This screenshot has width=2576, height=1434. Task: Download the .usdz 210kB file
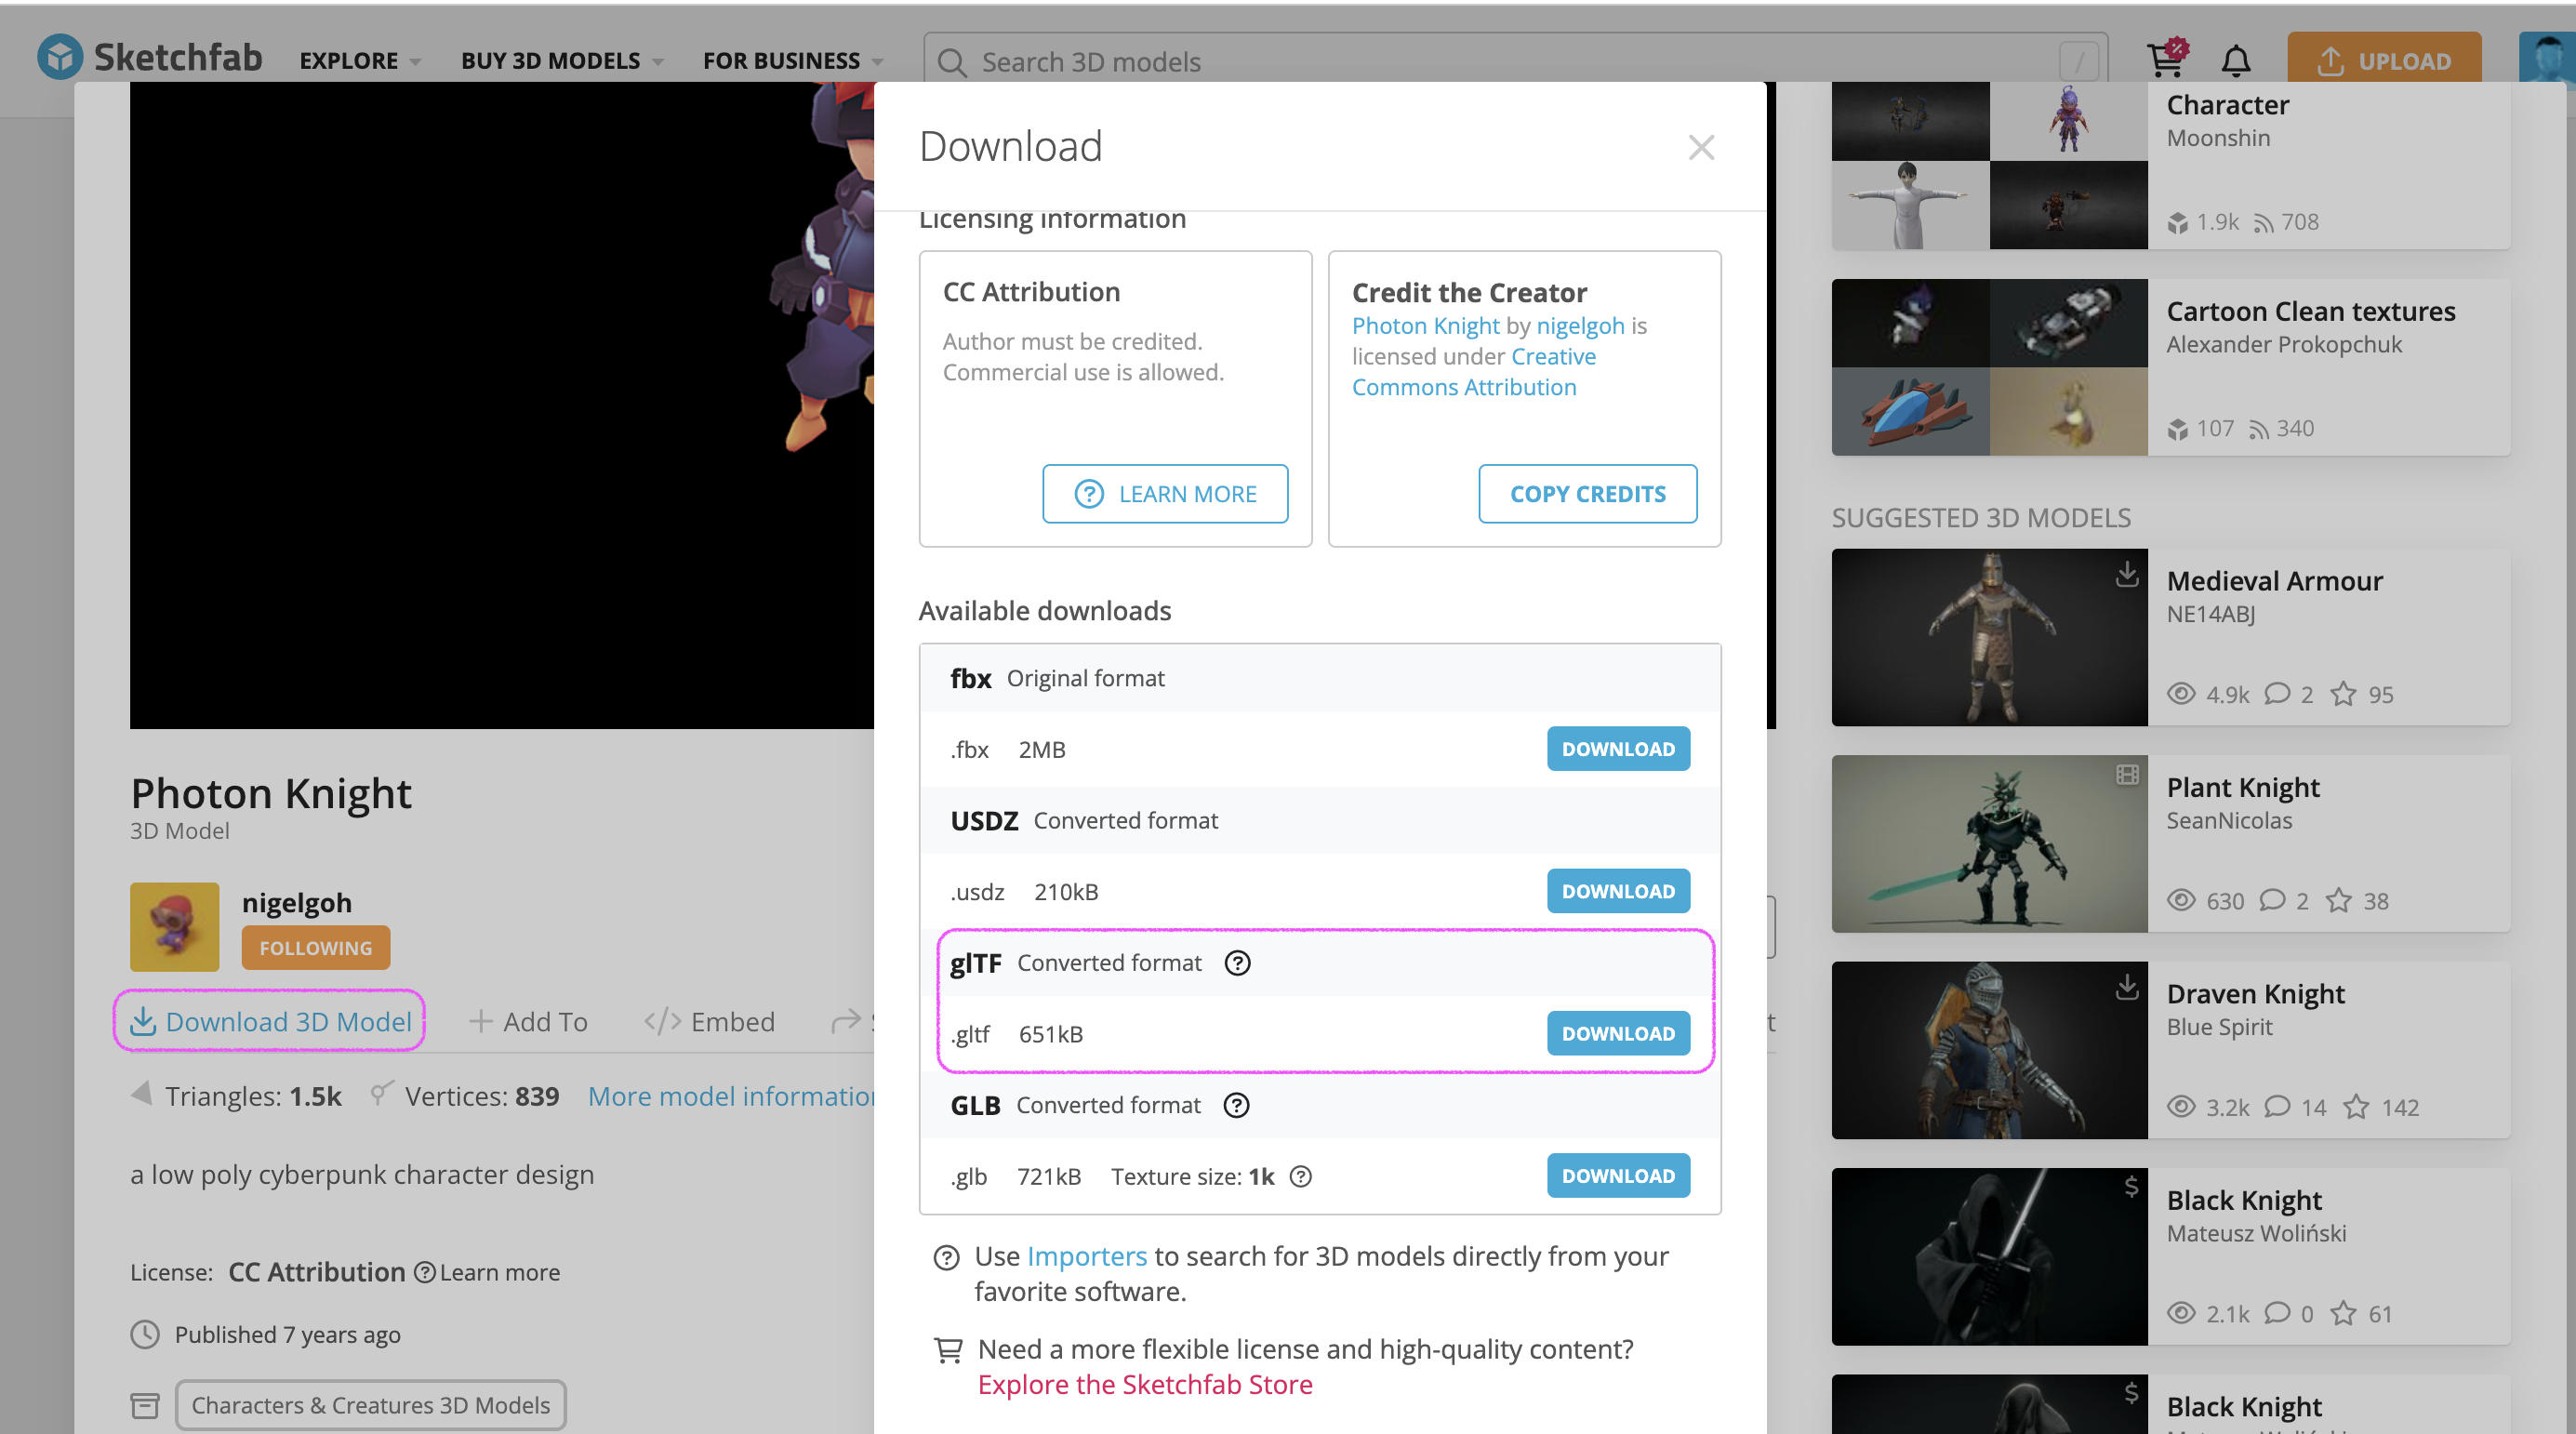point(1618,891)
